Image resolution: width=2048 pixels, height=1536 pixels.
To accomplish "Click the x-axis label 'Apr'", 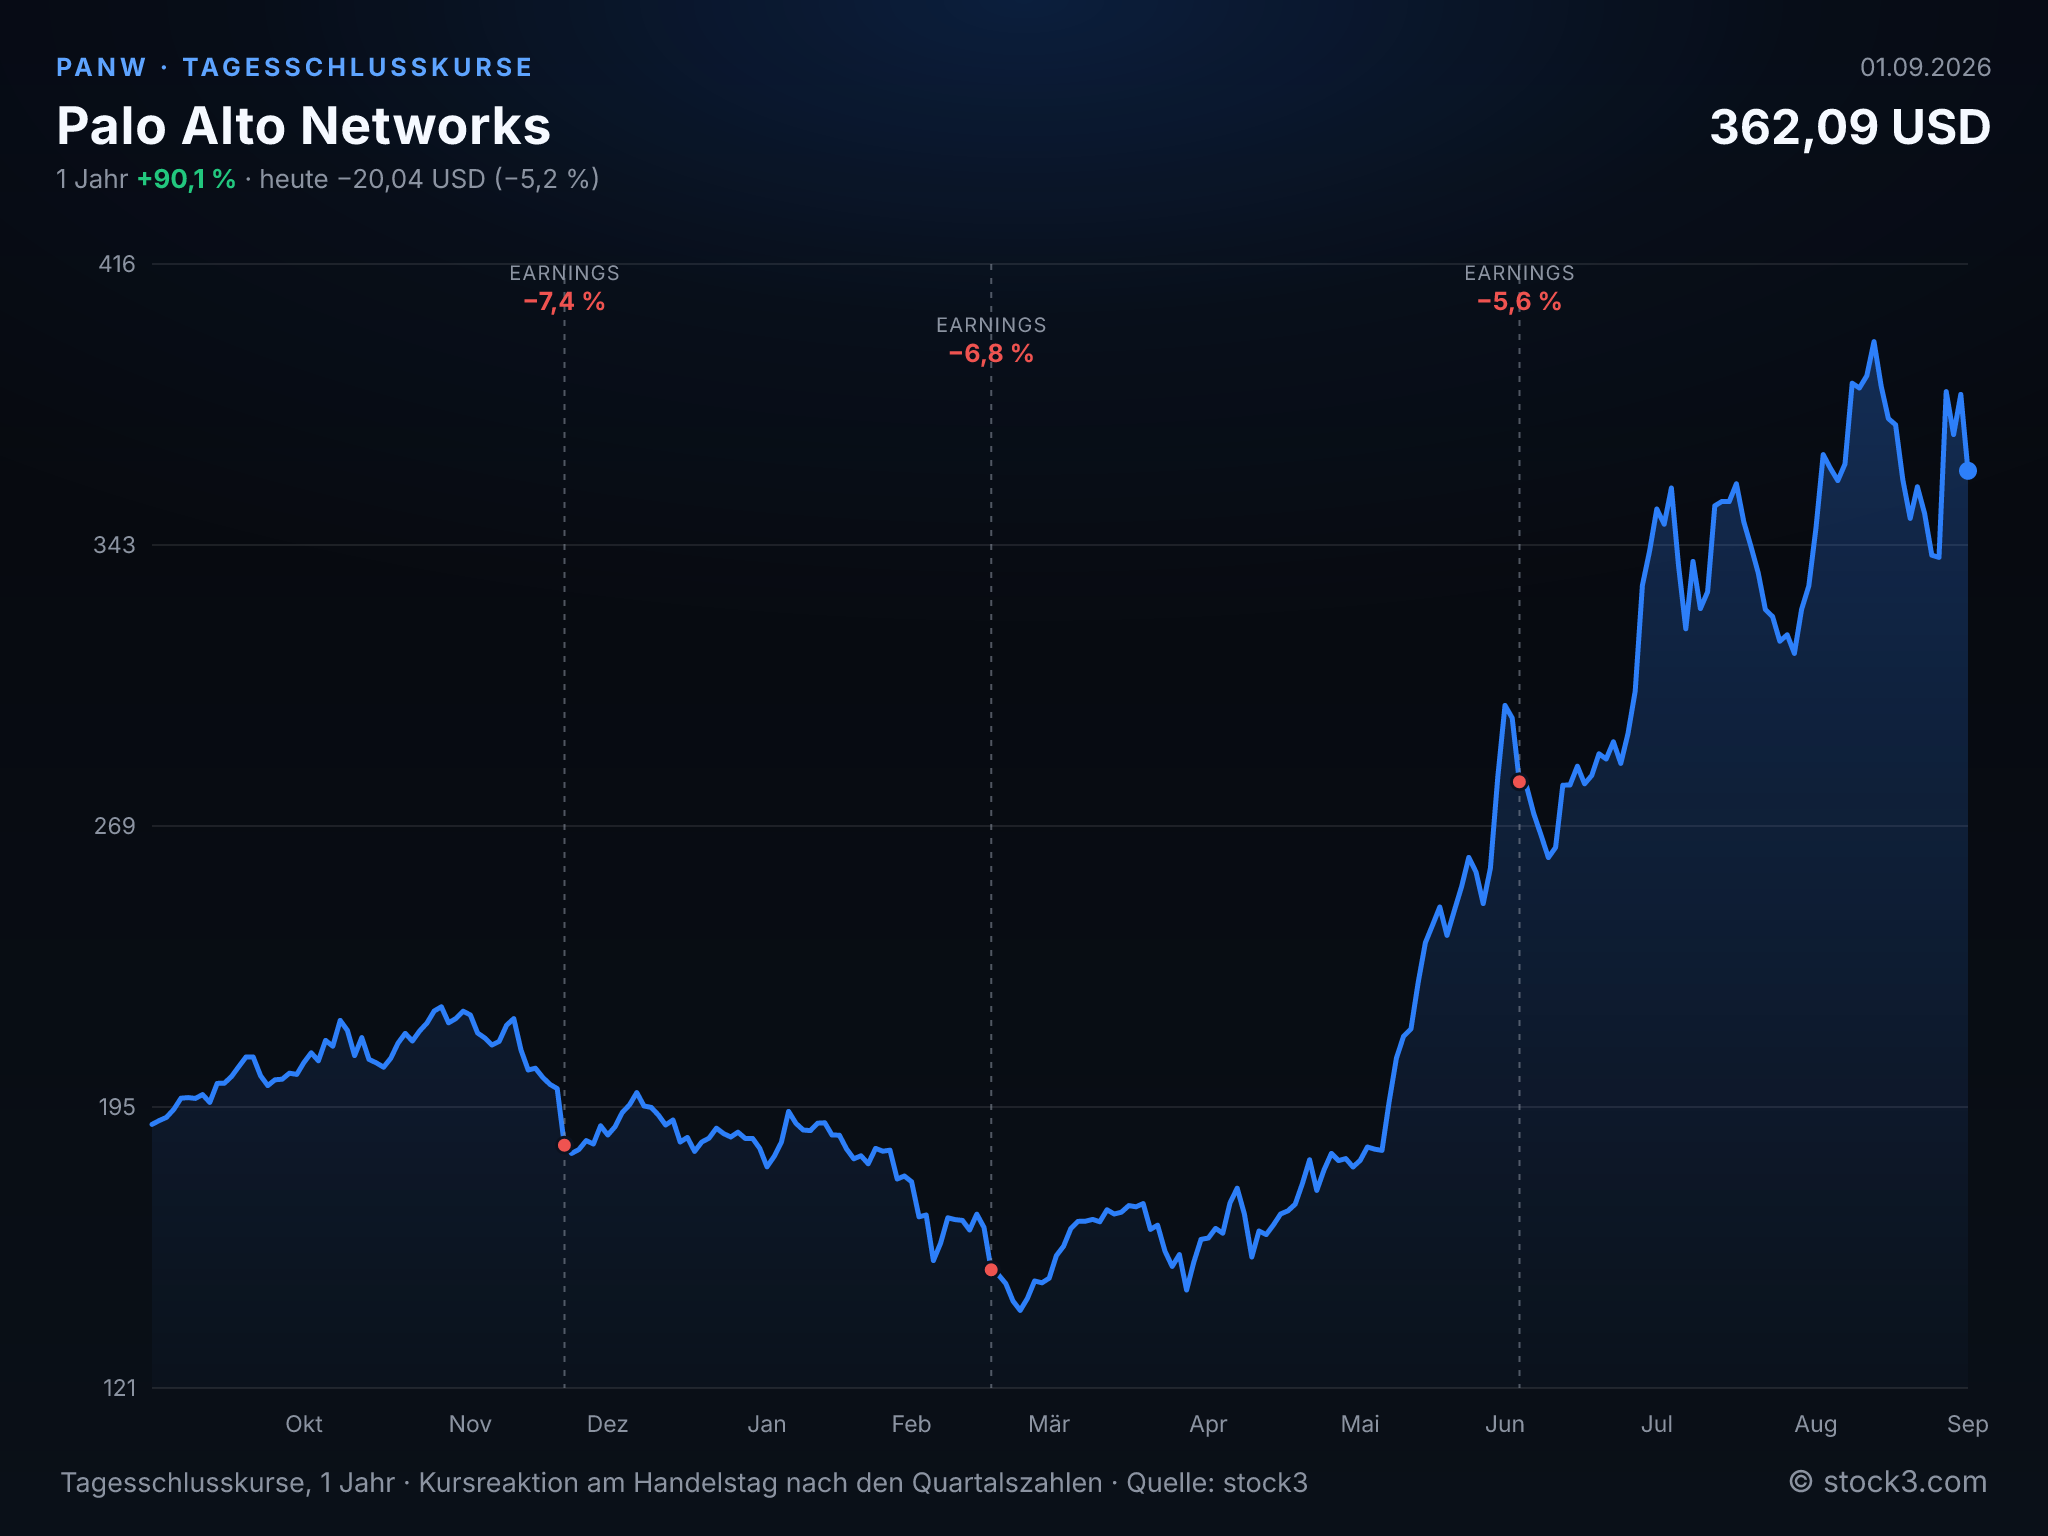I will click(x=1208, y=1424).
